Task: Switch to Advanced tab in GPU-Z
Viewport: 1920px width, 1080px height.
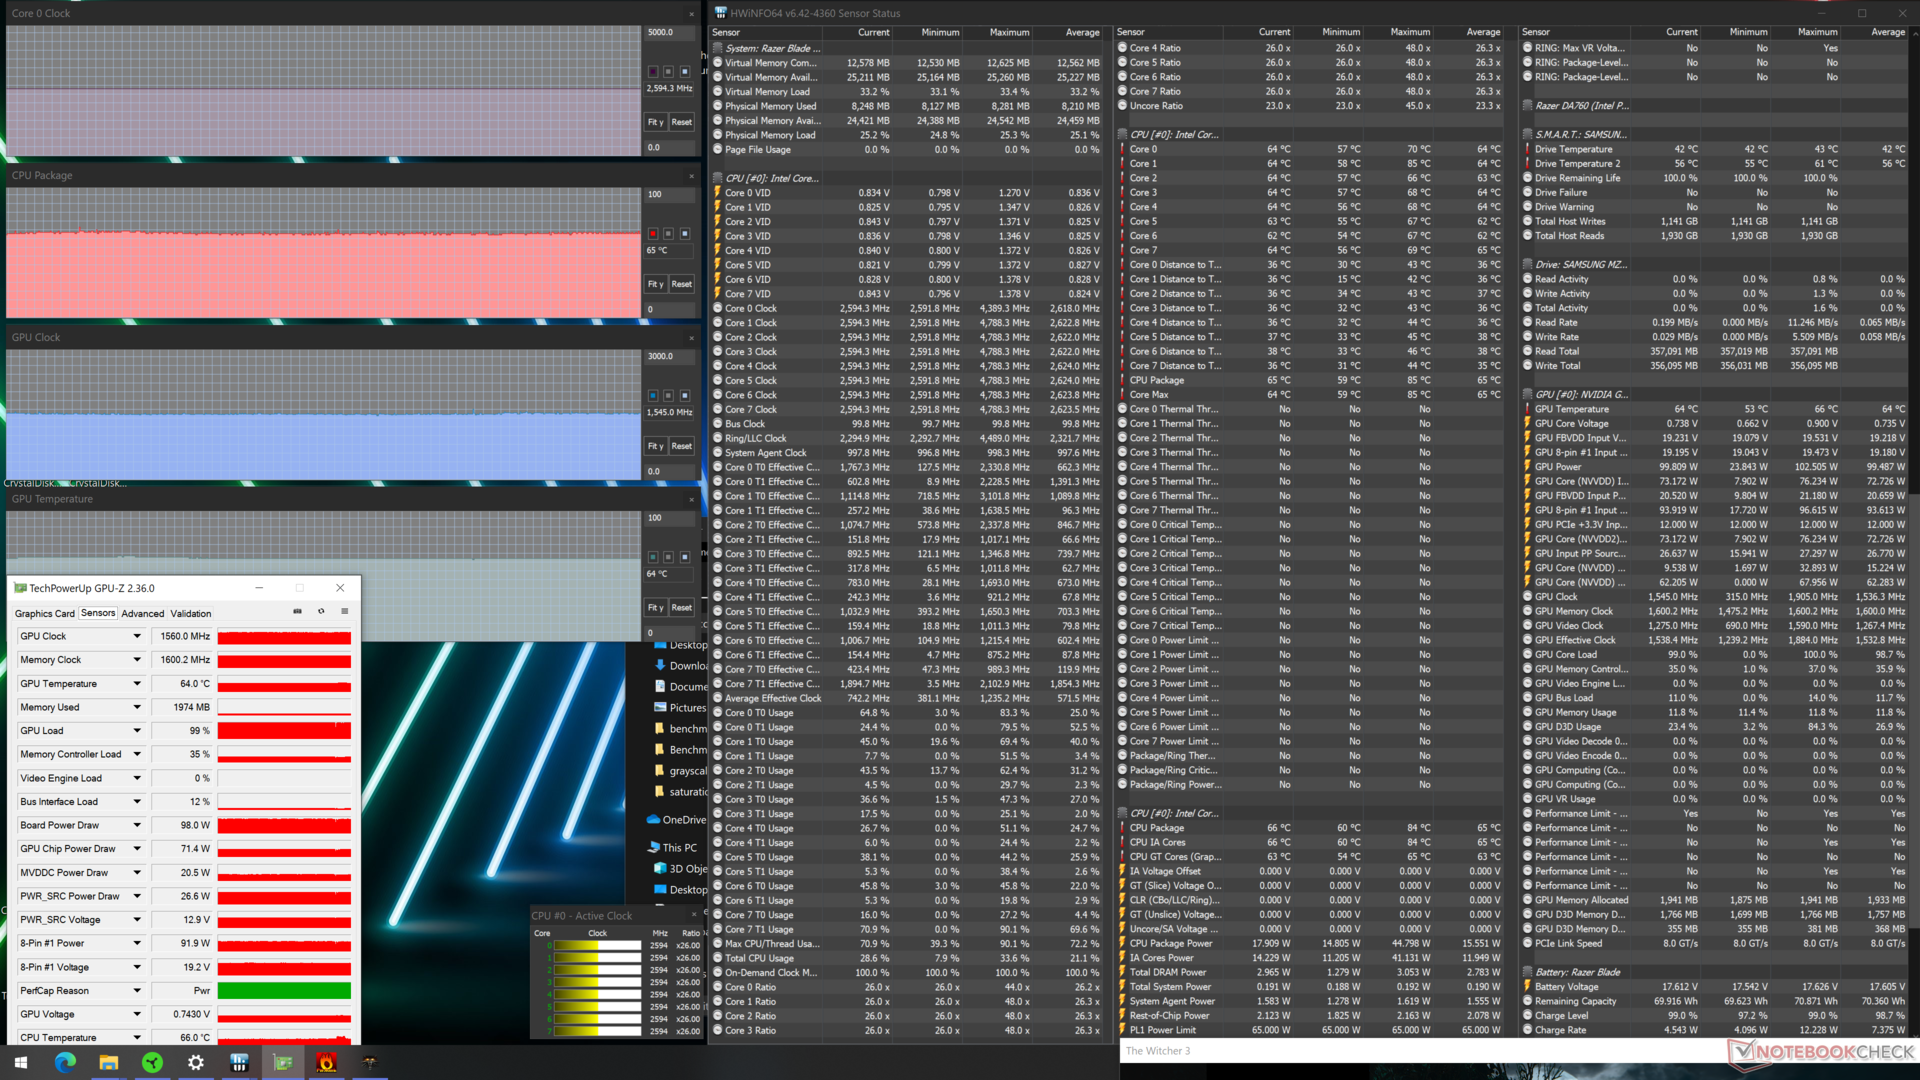Action: coord(142,613)
